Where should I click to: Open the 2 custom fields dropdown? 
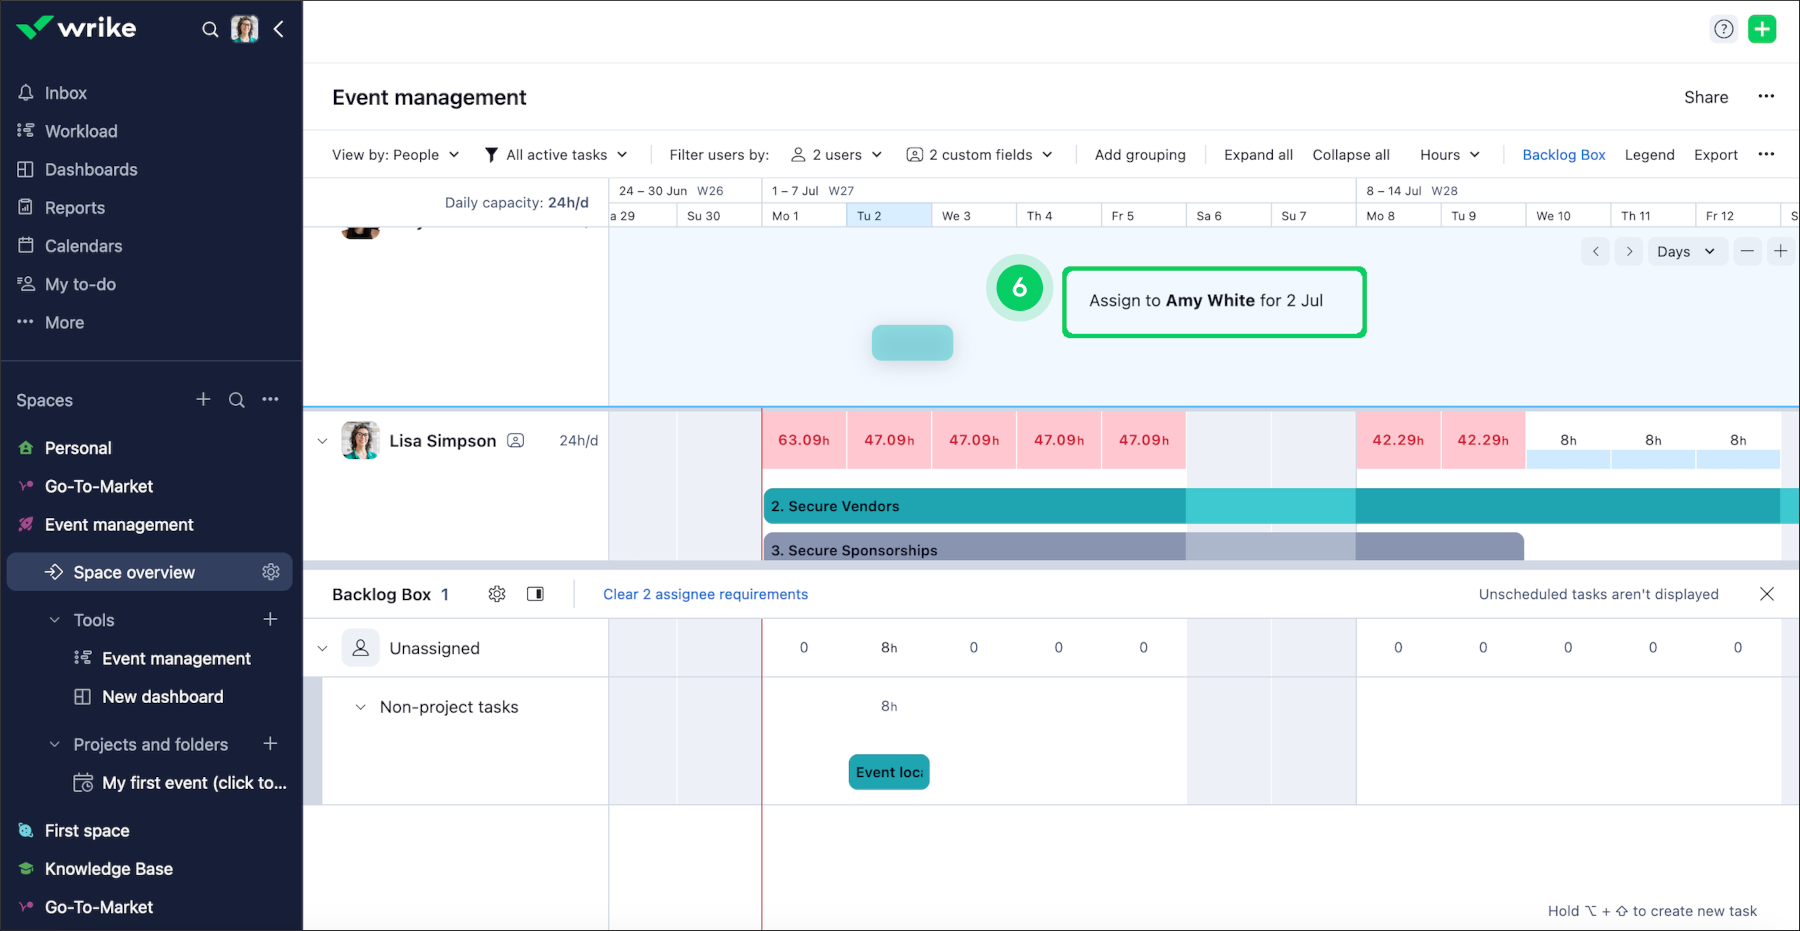(x=980, y=155)
